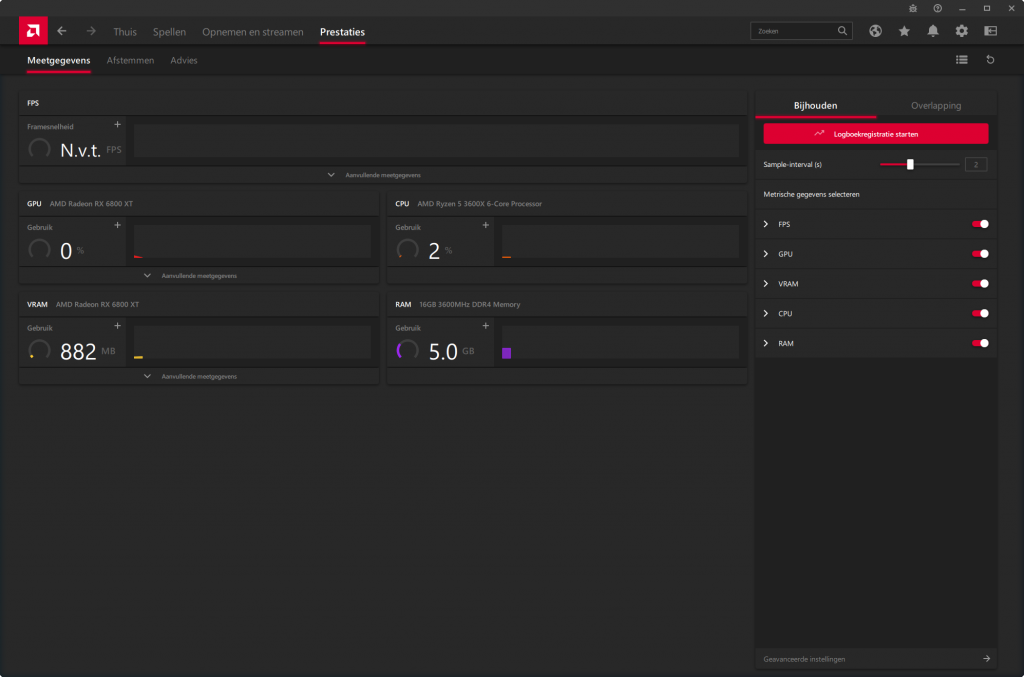Expand Aanvullende meetgegevens under VRAM
Viewport: 1024px width, 677px height.
[199, 376]
